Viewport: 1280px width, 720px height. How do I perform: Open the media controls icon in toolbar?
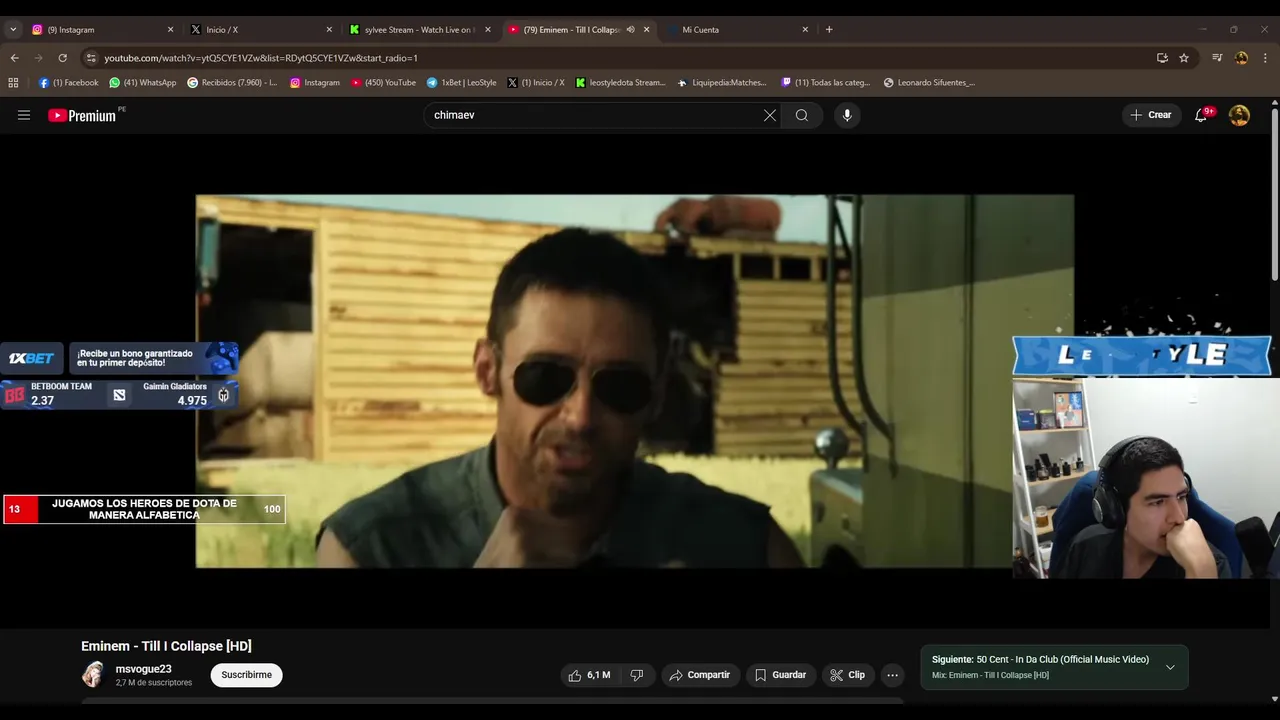click(1217, 58)
